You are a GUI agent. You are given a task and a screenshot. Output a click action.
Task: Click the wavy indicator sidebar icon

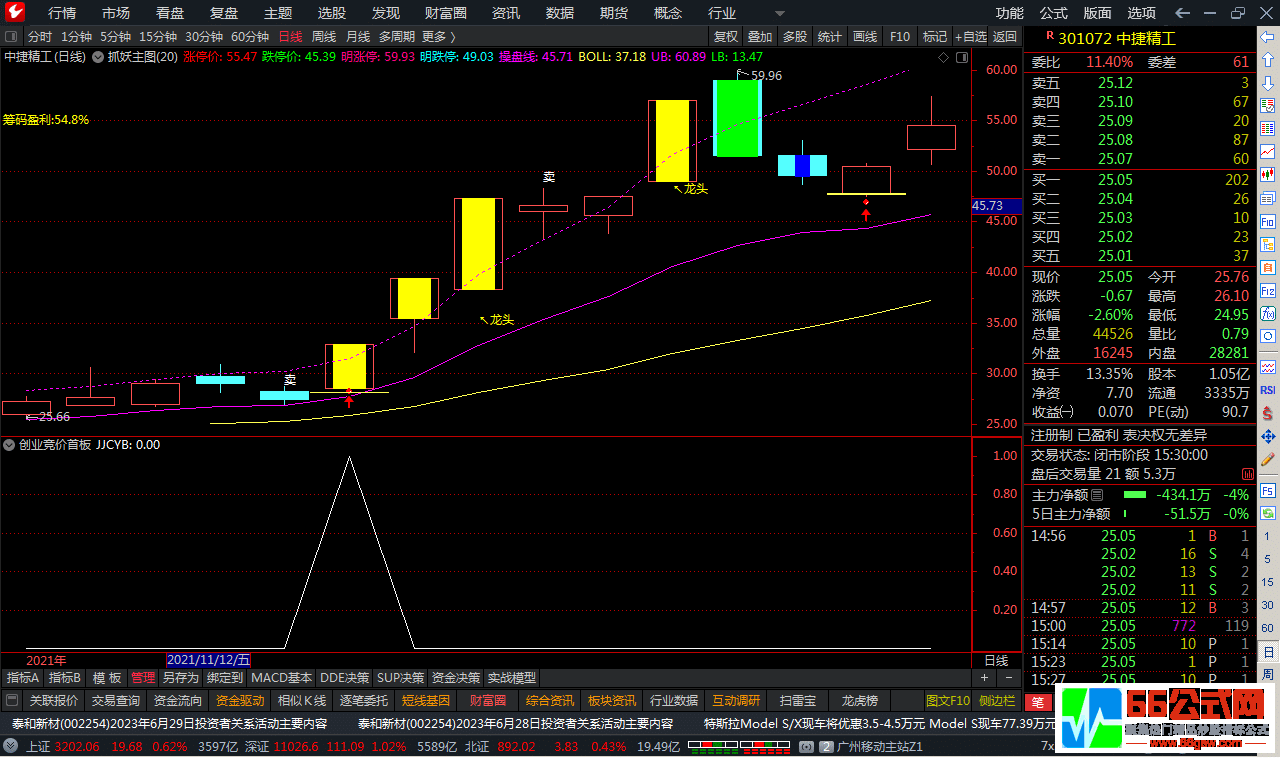(1268, 367)
